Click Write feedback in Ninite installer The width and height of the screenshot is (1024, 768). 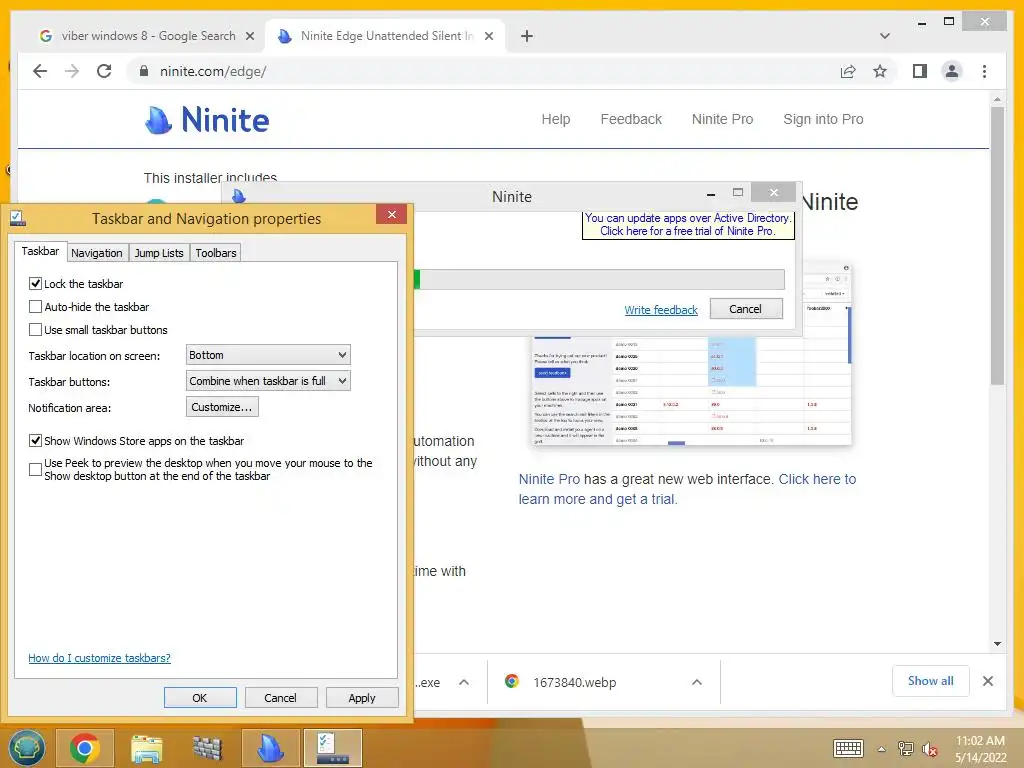tap(661, 310)
